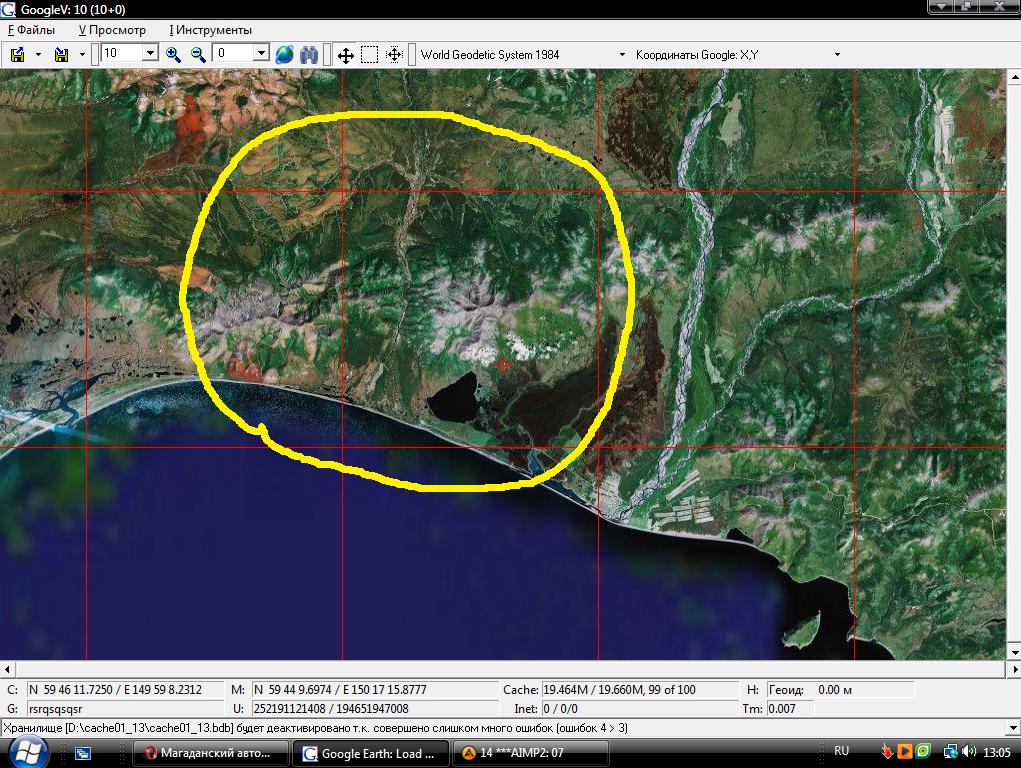Select the move/pan arrows tool
Screen dimensions: 1021x768
click(345, 55)
